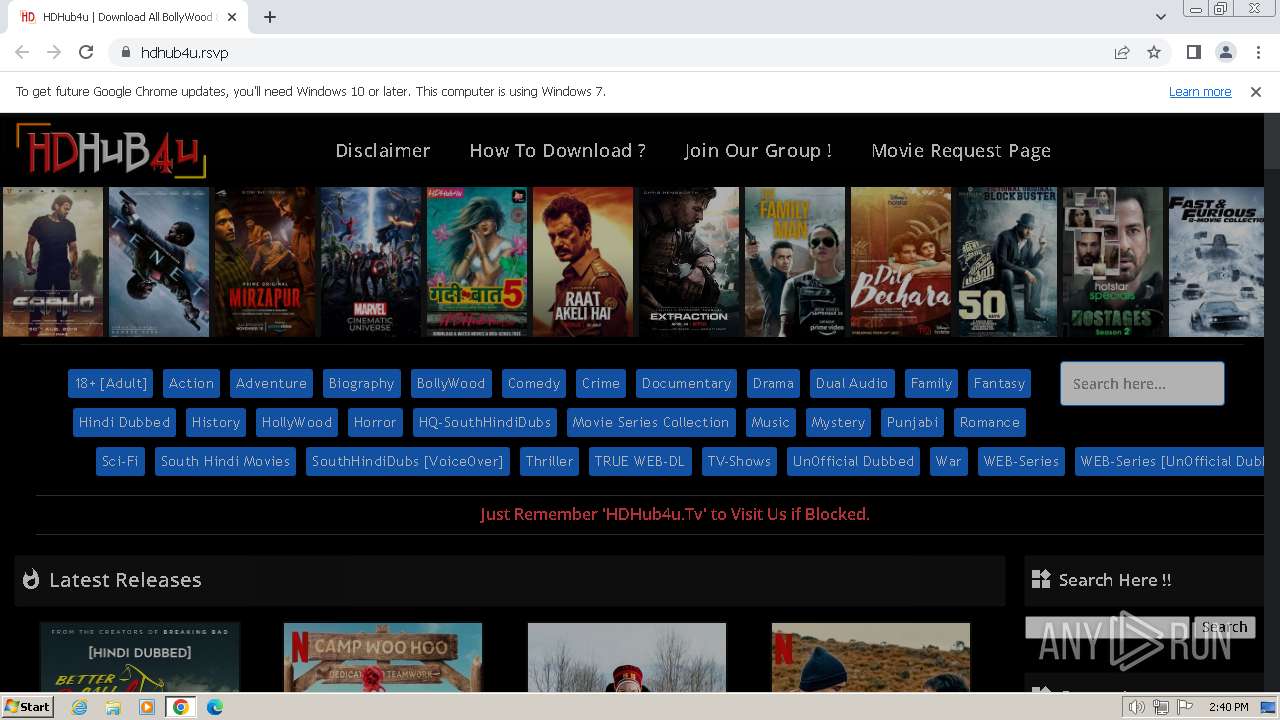Open the Marvel Cinematic Universe poster
Viewport: 1280px width, 720px height.
click(x=371, y=262)
